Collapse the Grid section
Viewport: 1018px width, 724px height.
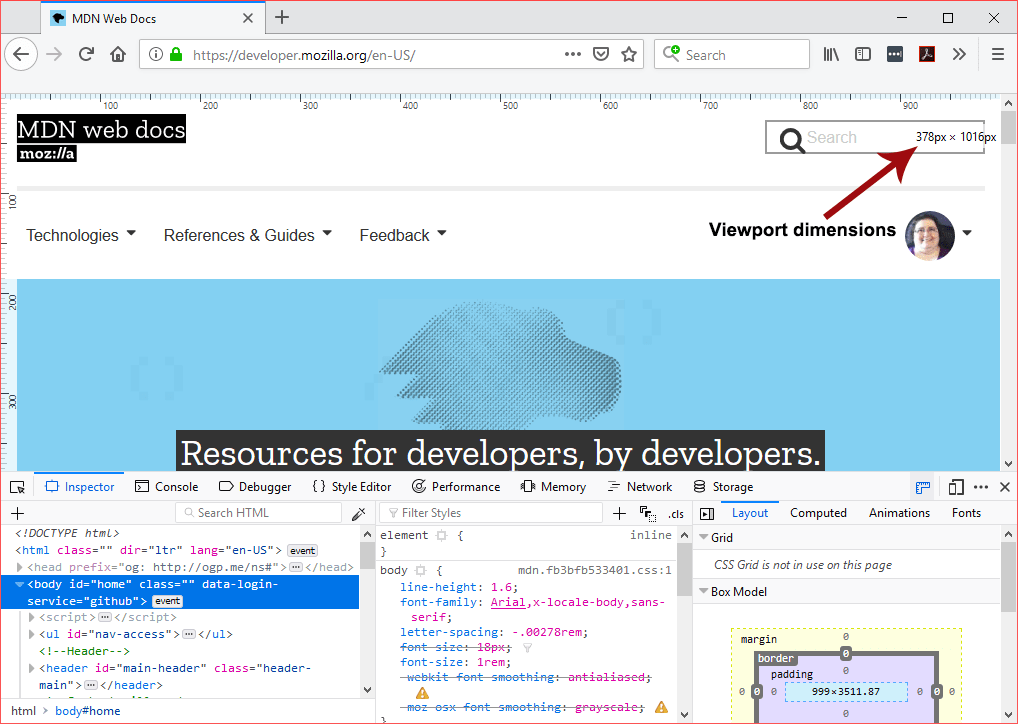[705, 537]
